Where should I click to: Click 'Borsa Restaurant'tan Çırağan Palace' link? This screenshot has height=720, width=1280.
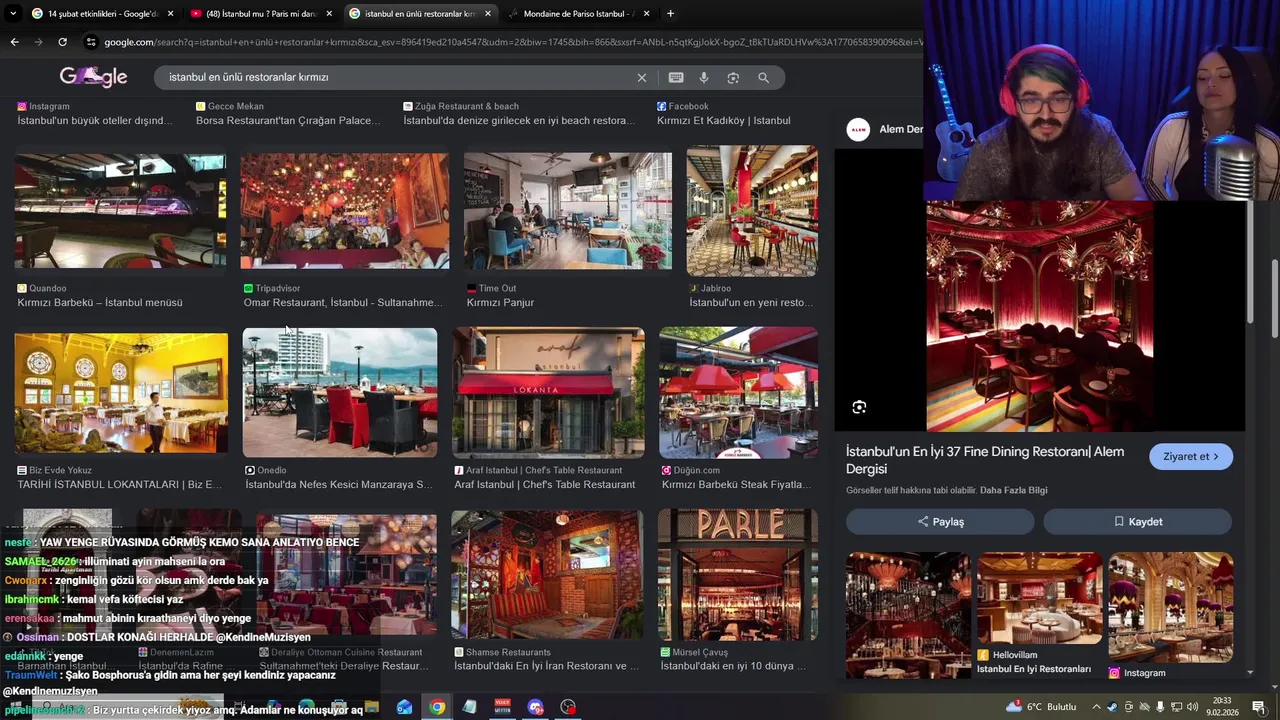pyautogui.click(x=288, y=120)
